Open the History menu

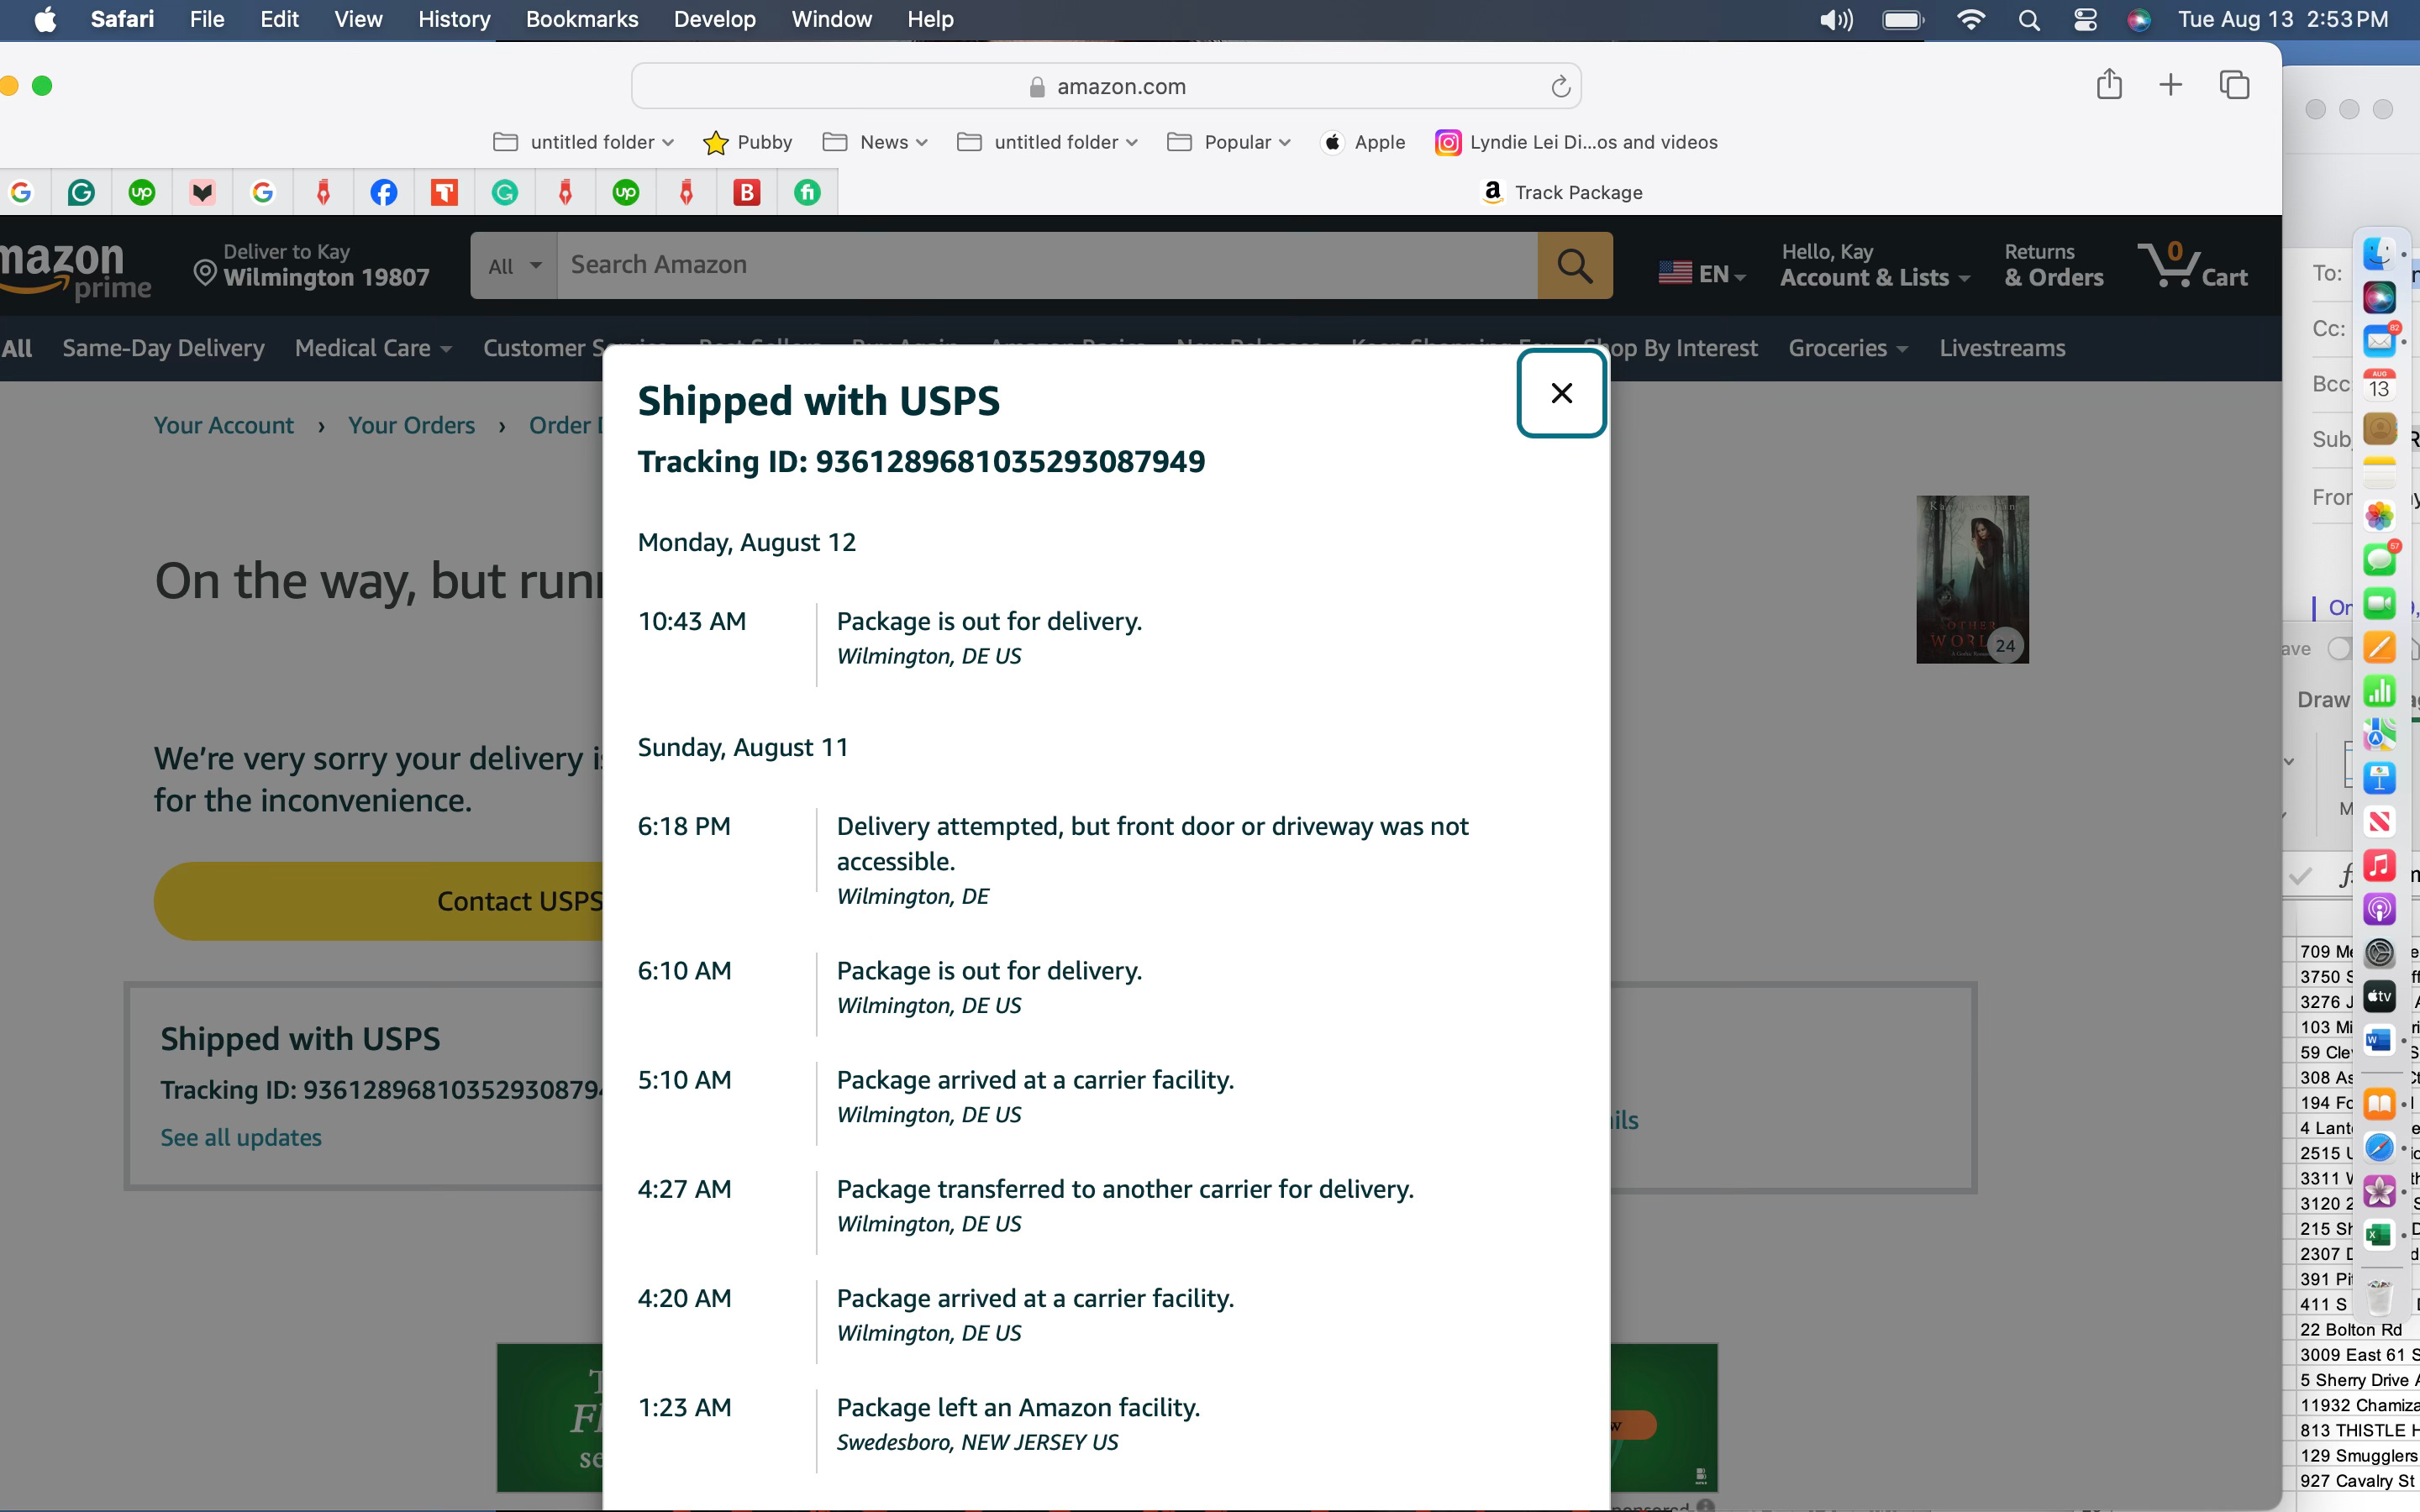click(454, 19)
